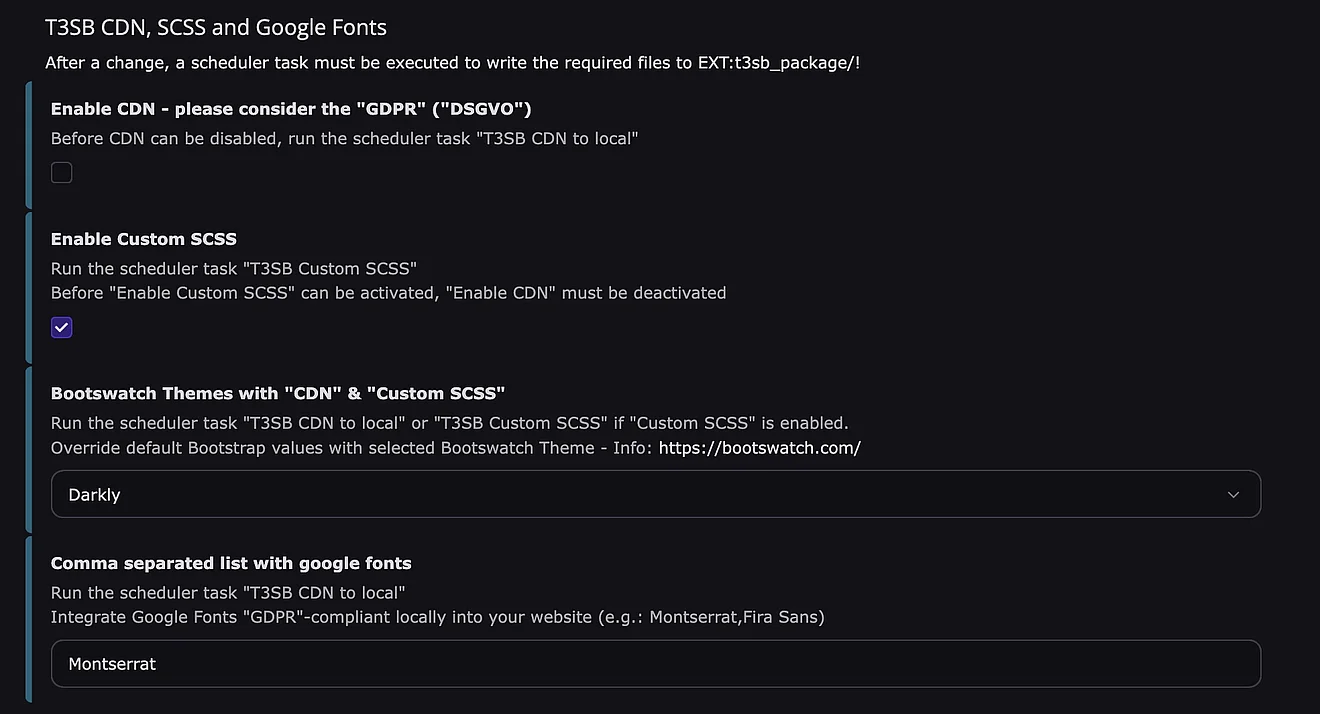1320x714 pixels.
Task: Click the "Integrate Google Fonts" help text
Action: click(x=437, y=617)
